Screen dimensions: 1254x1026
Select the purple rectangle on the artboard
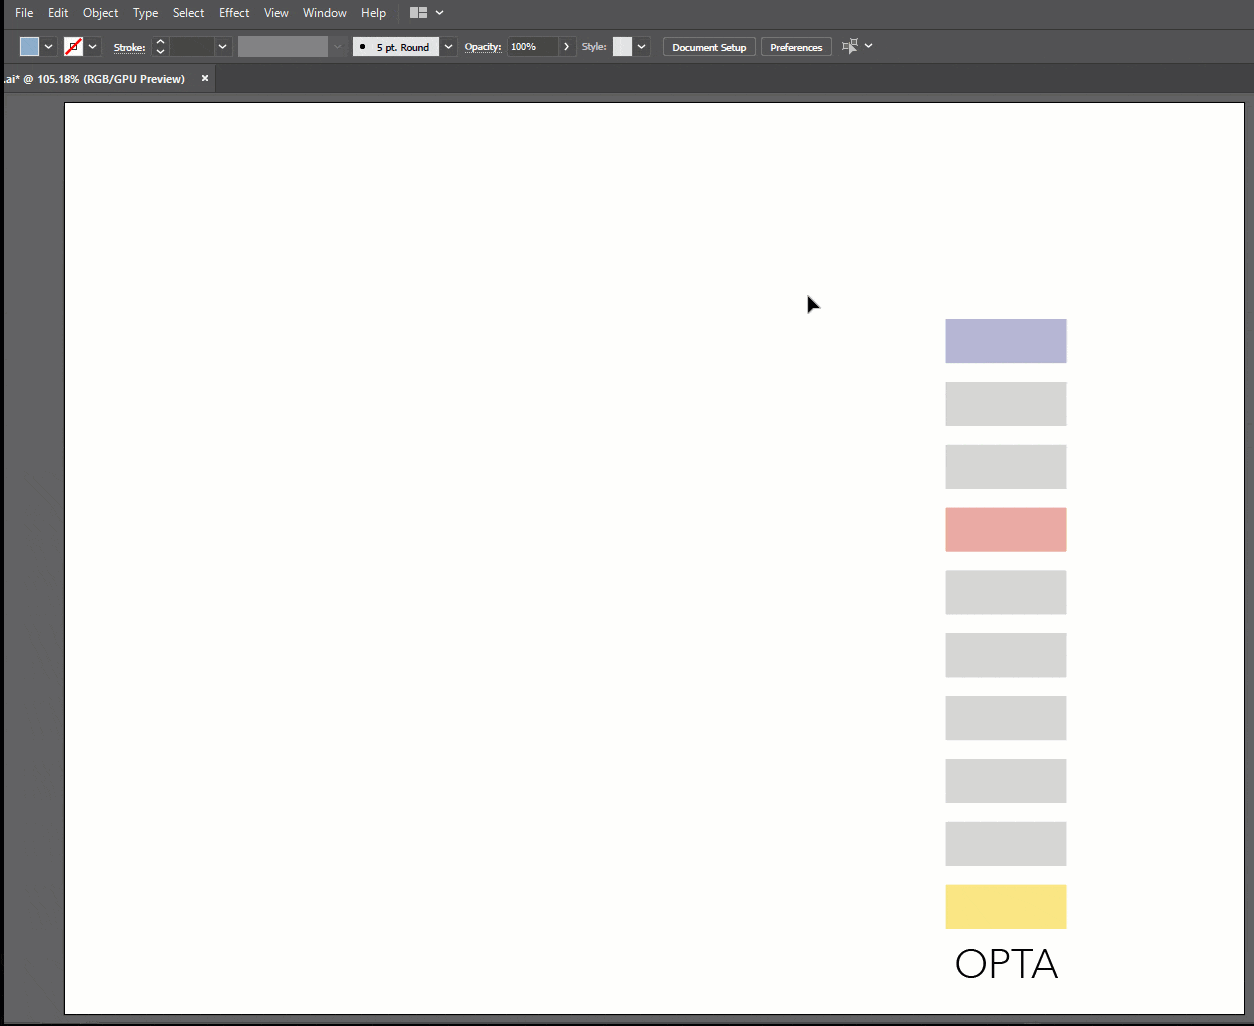(x=1005, y=341)
